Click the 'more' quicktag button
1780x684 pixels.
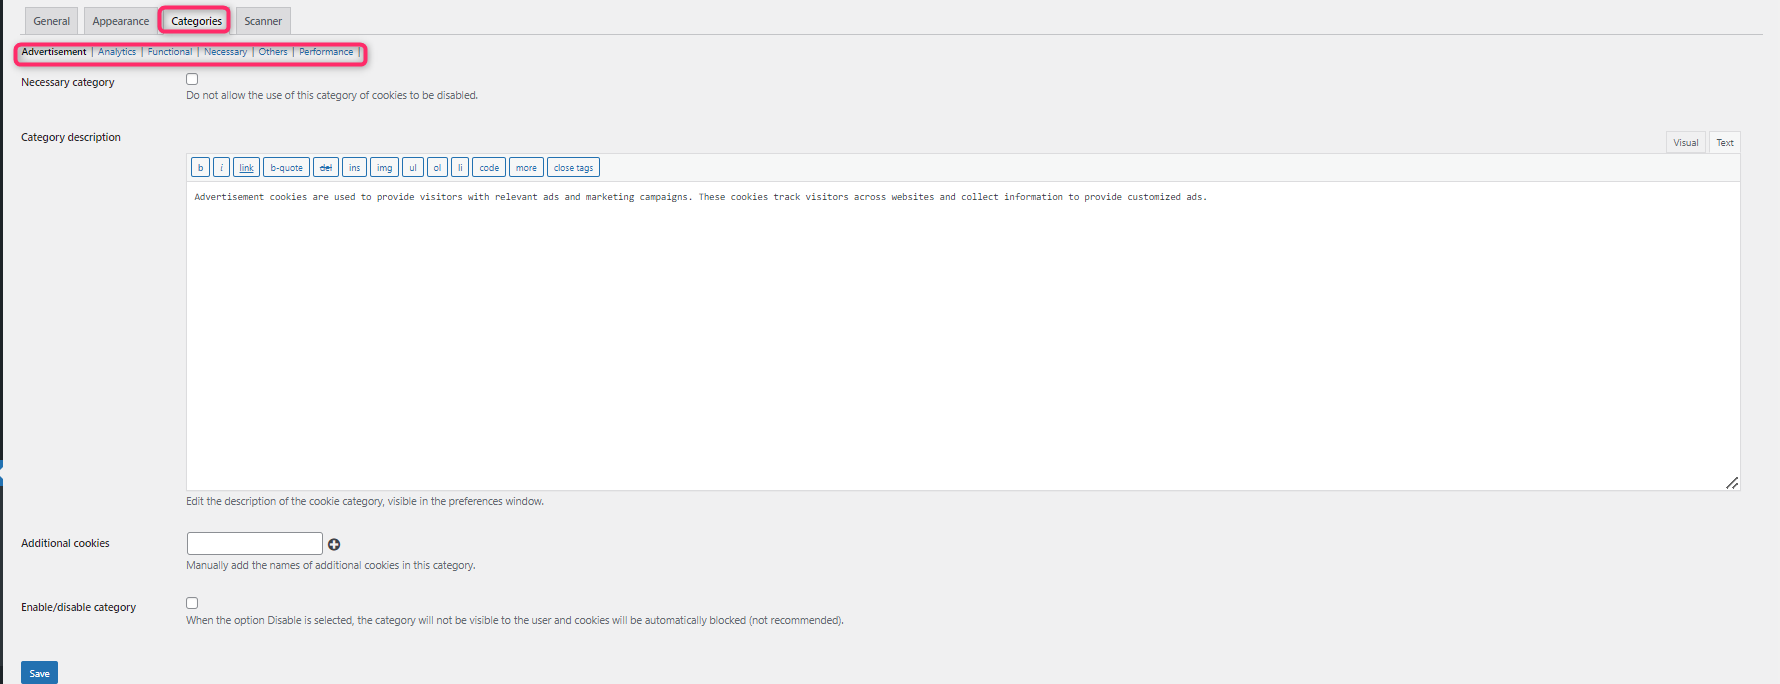[526, 168]
